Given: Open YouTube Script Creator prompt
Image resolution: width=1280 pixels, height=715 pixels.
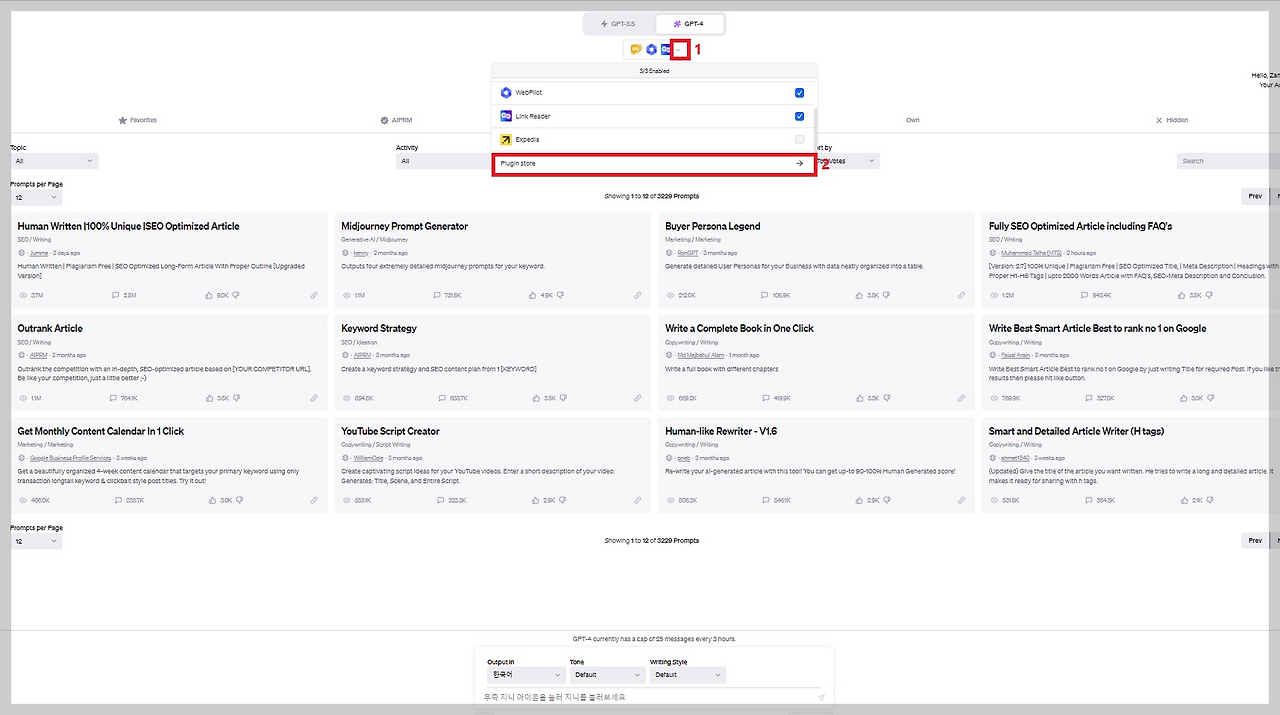Looking at the screenshot, I should (x=390, y=431).
